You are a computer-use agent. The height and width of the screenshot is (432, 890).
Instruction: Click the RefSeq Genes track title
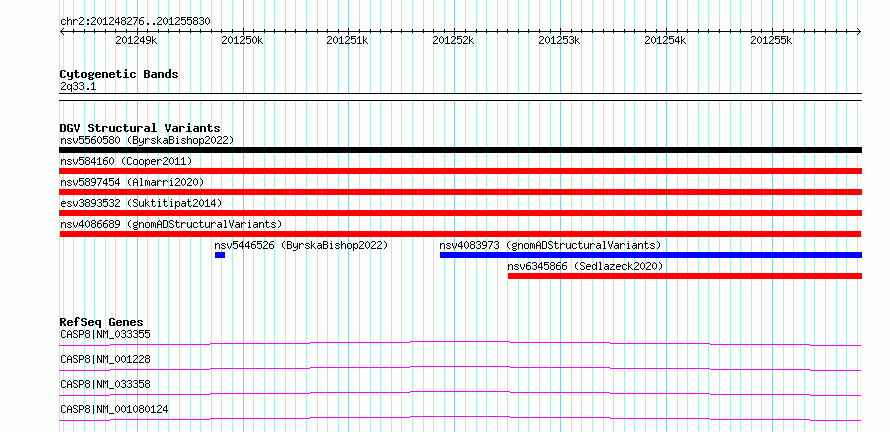pos(102,323)
